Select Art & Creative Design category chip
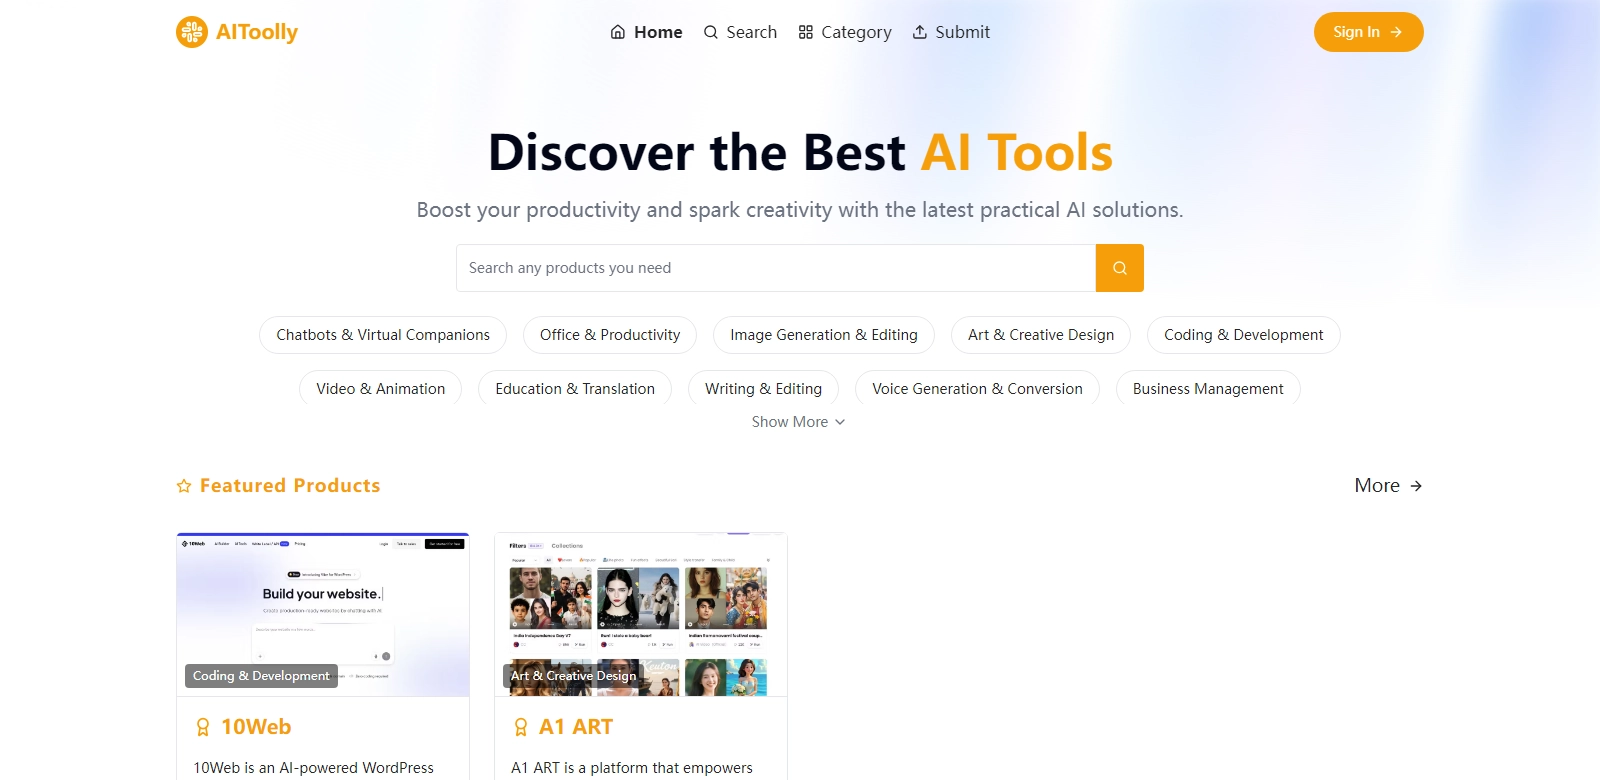Image resolution: width=1600 pixels, height=780 pixels. tap(1041, 335)
